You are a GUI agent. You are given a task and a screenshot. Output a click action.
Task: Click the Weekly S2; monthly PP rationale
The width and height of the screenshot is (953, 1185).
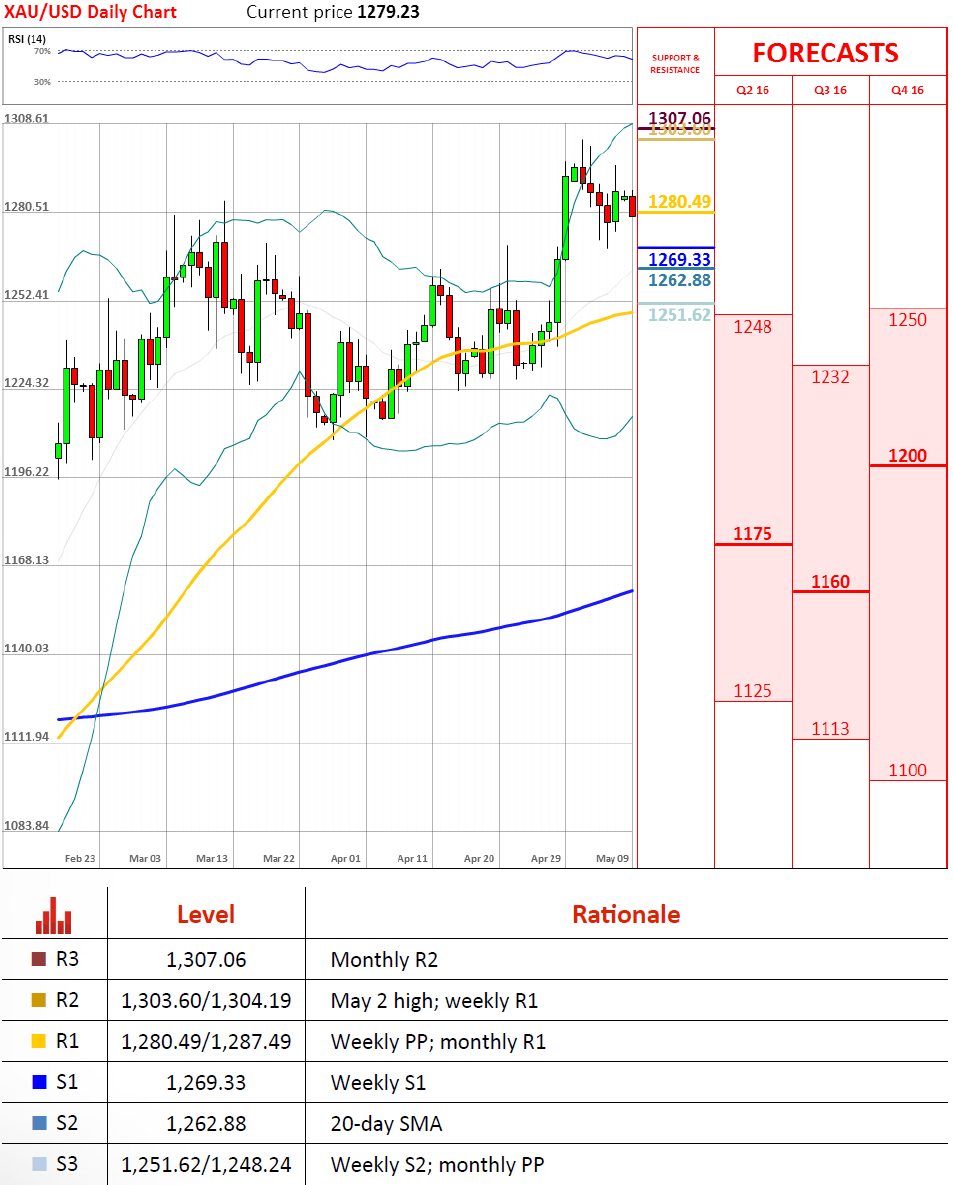438,1165
